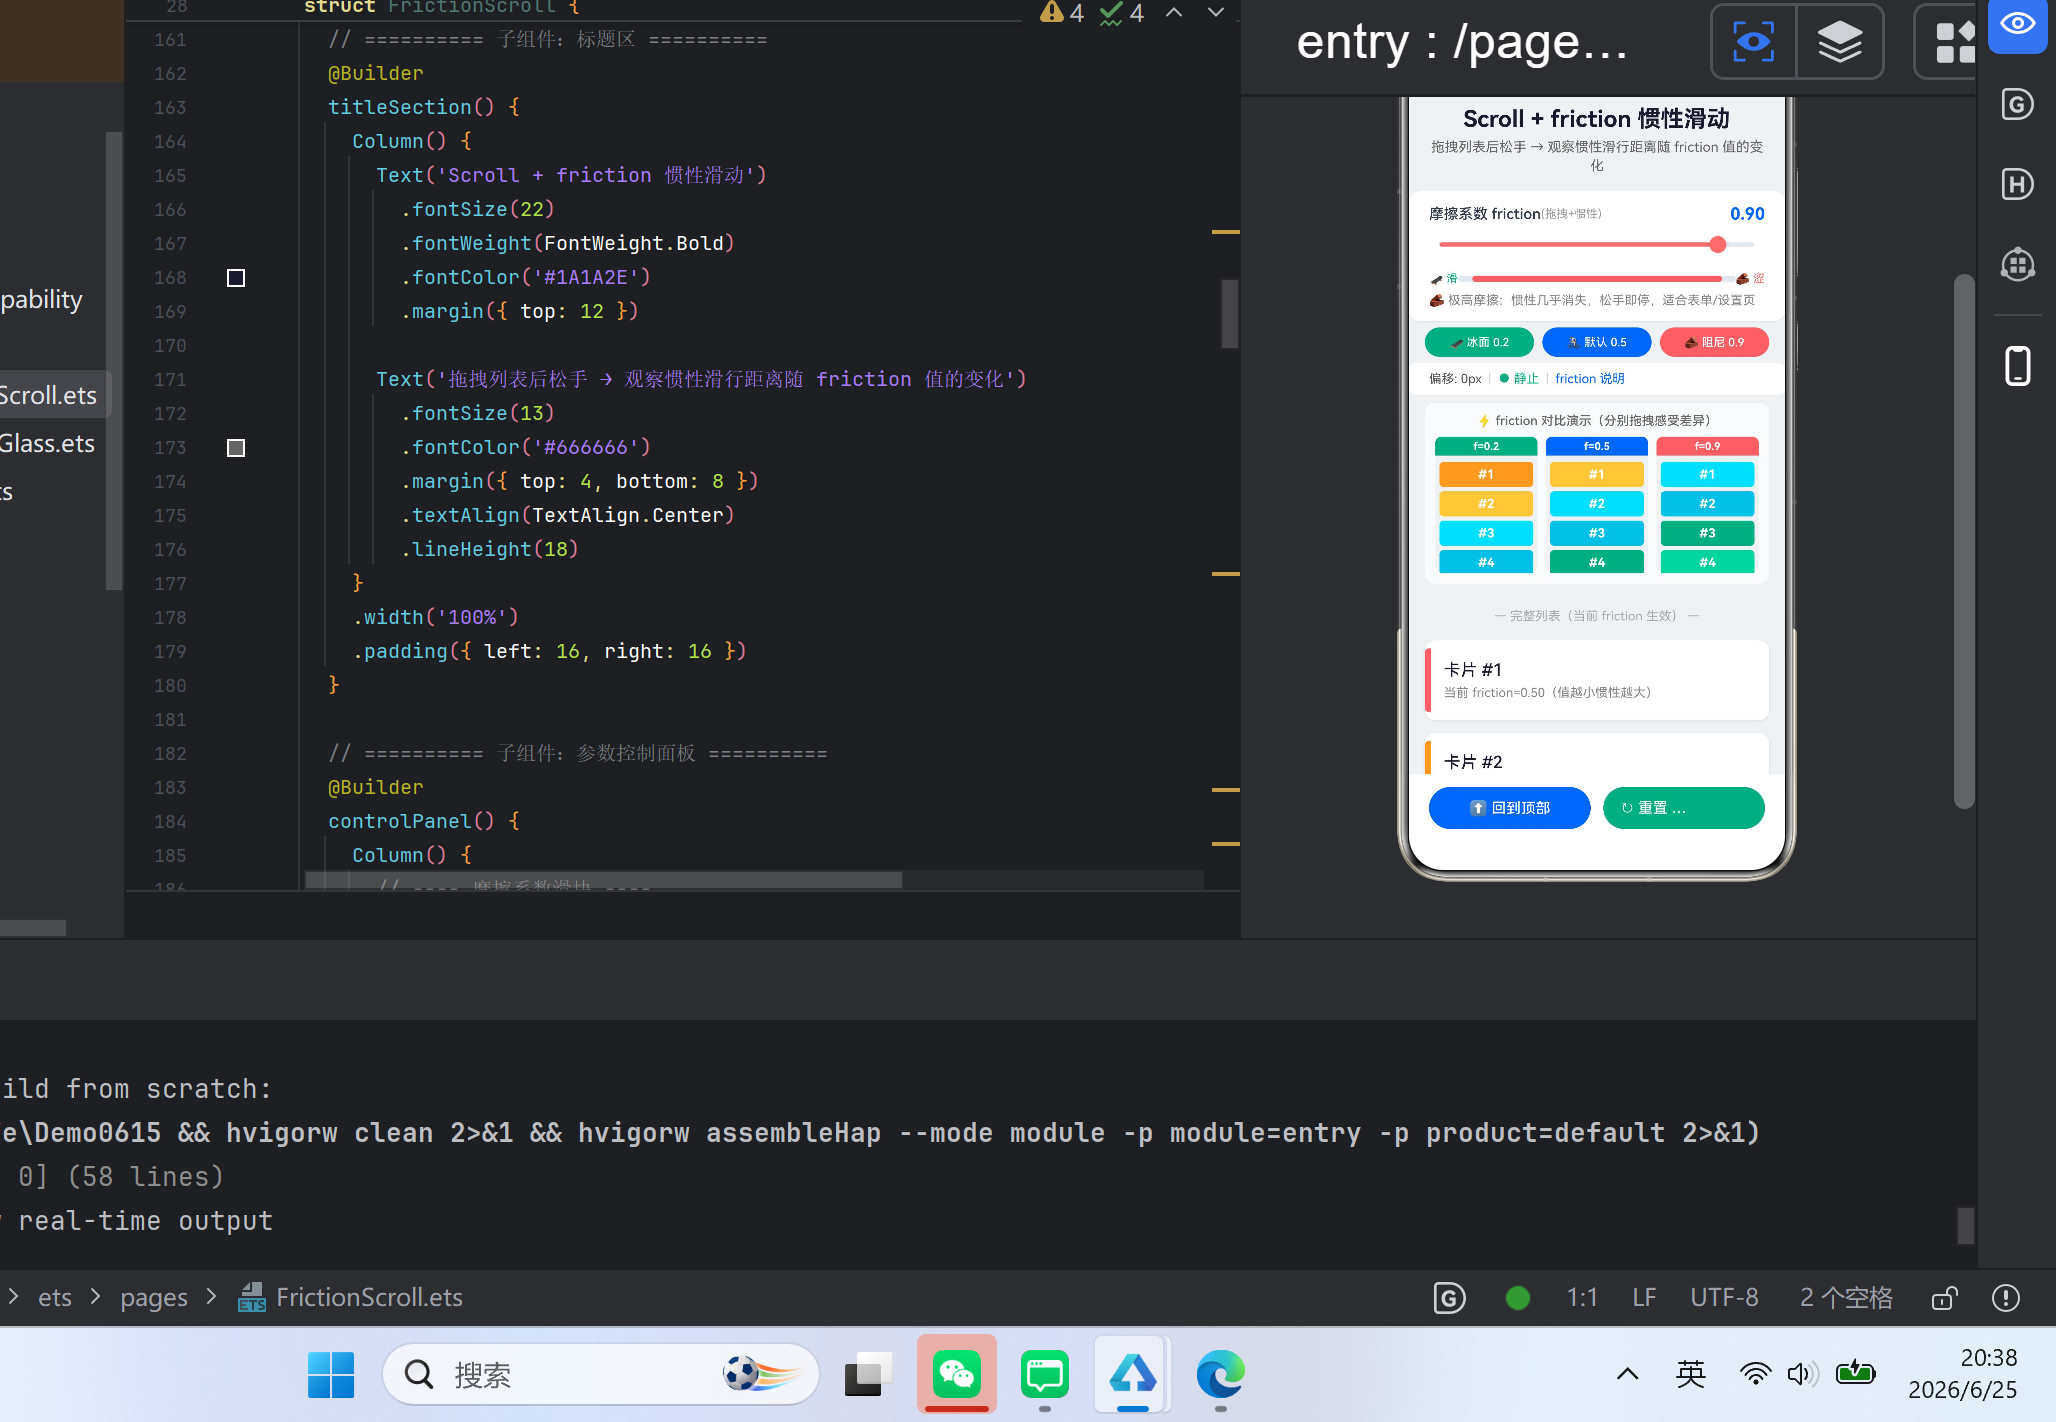Open the 'friction 说明' link in preview
Image resolution: width=2056 pixels, height=1422 pixels.
pyautogui.click(x=1589, y=378)
